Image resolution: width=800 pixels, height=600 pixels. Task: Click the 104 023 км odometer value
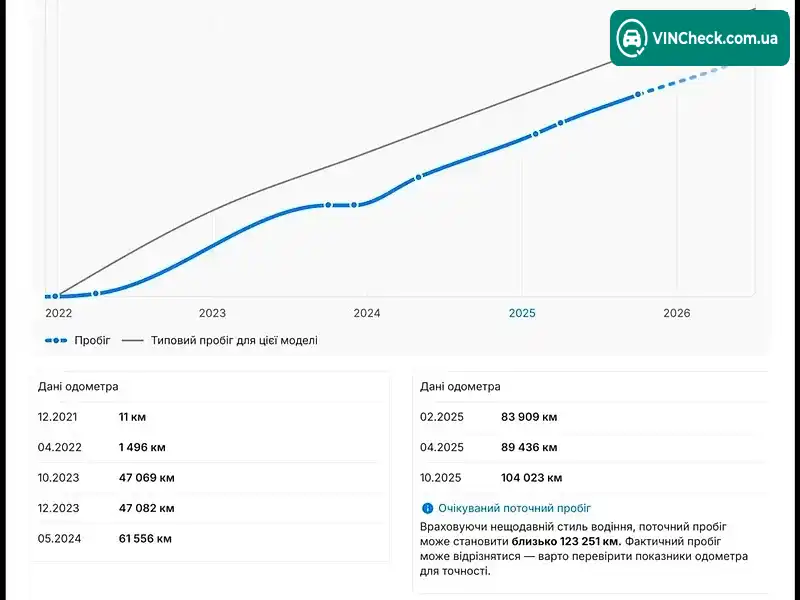coord(532,478)
